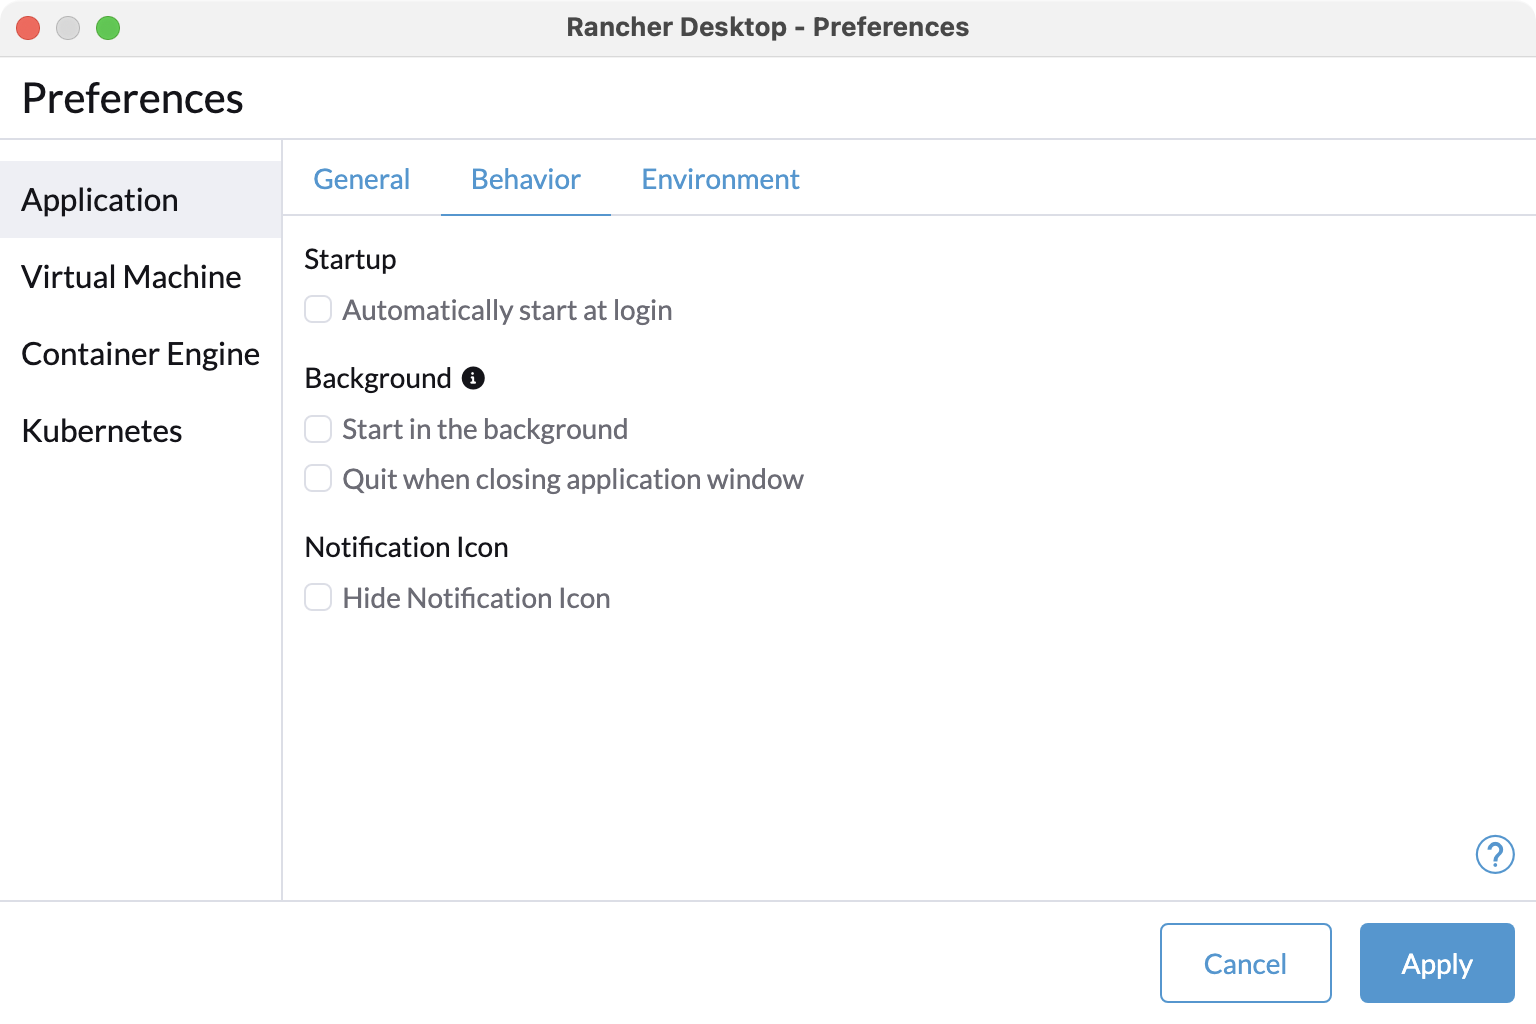
Task: Switch to the General tab
Action: pyautogui.click(x=361, y=179)
